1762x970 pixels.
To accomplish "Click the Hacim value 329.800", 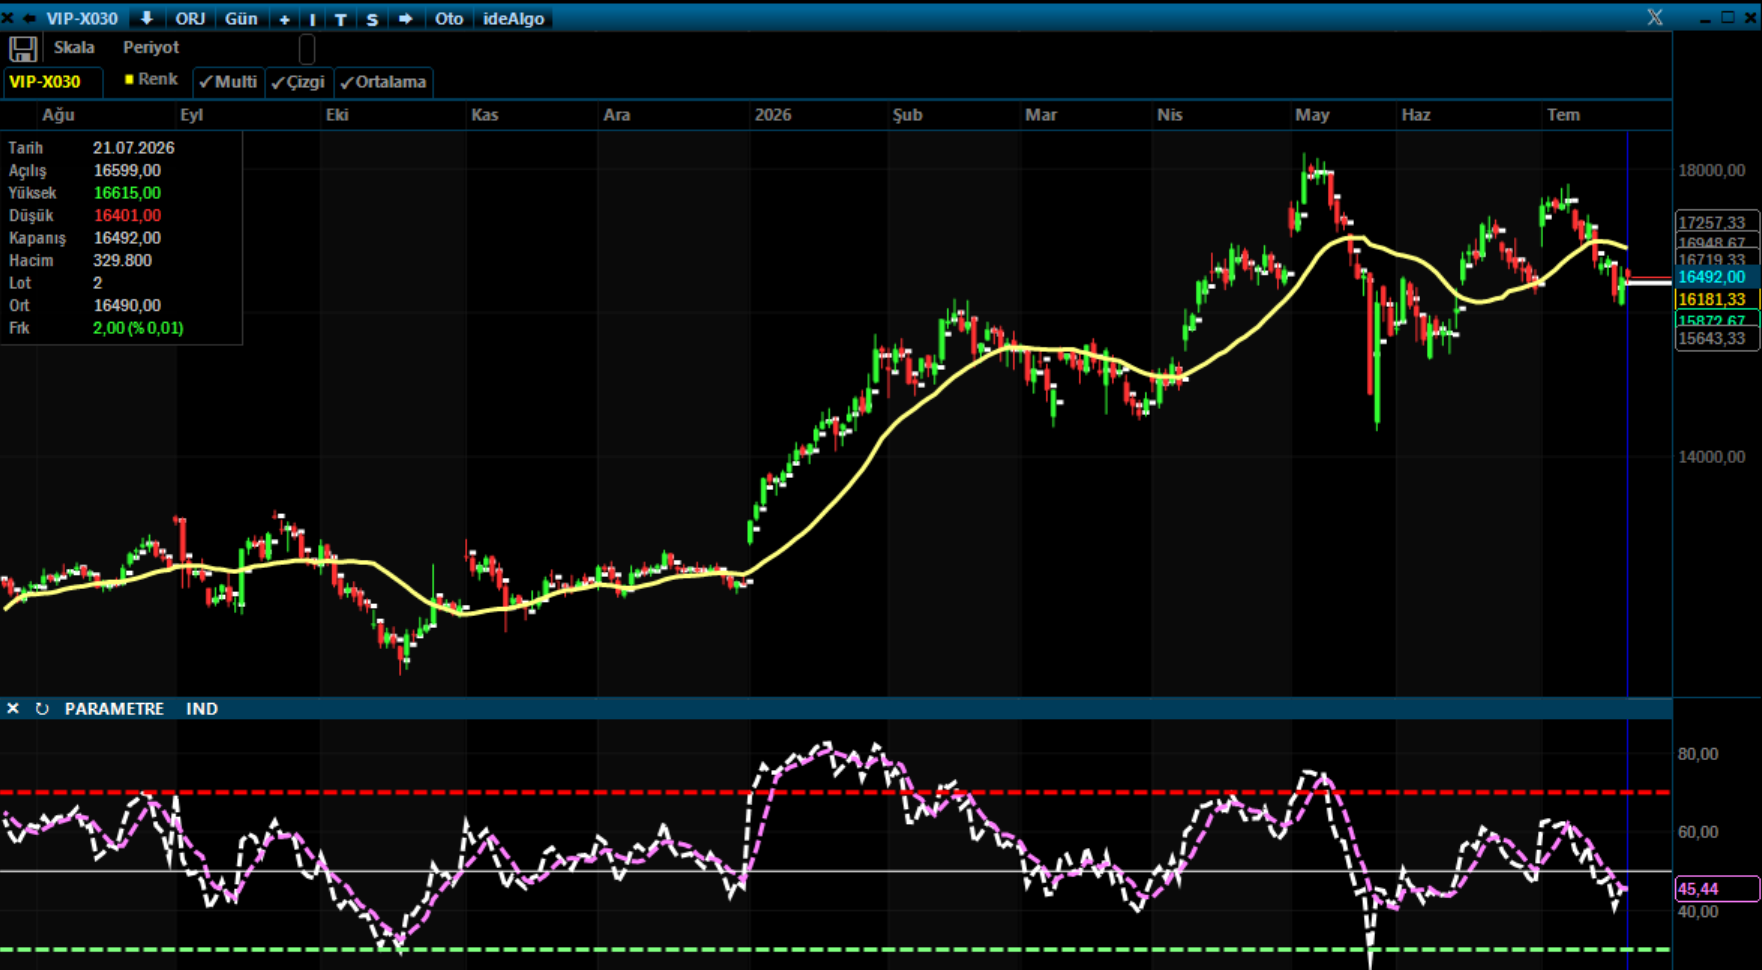I will tap(122, 261).
